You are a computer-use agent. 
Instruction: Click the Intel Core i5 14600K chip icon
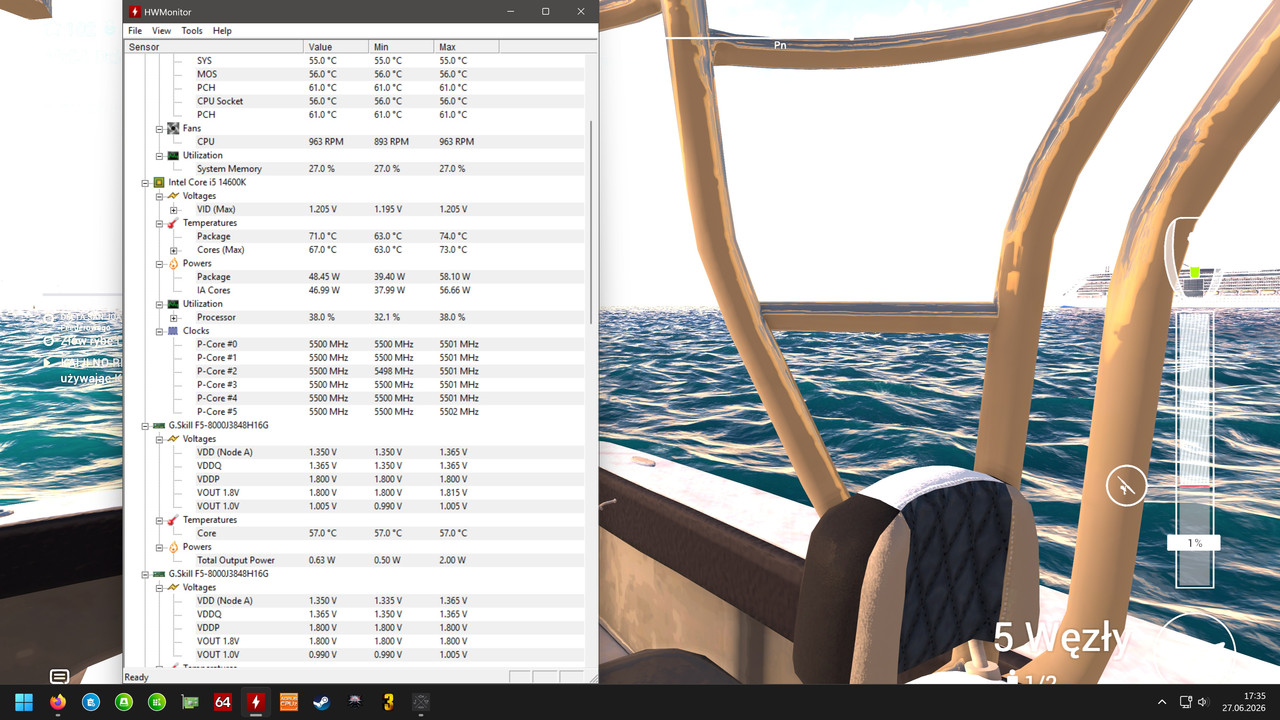(158, 182)
